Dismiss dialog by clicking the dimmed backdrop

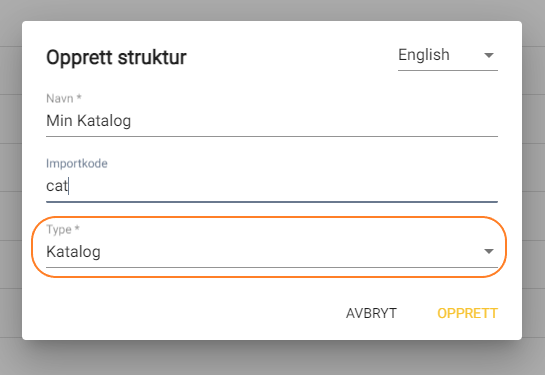(272, 358)
